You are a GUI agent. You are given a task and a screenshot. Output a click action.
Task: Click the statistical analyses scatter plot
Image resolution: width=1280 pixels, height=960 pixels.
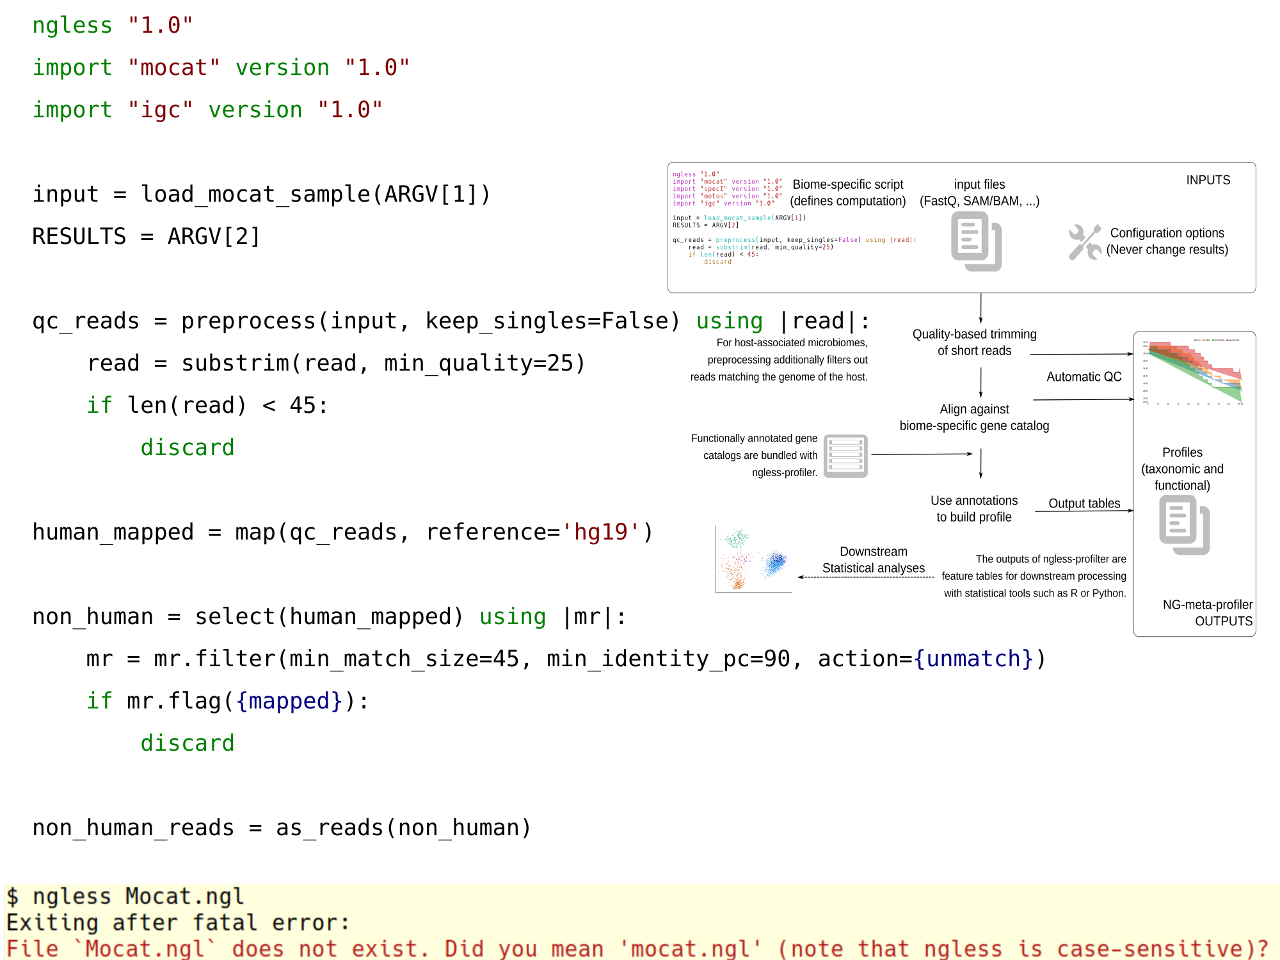coord(753,558)
